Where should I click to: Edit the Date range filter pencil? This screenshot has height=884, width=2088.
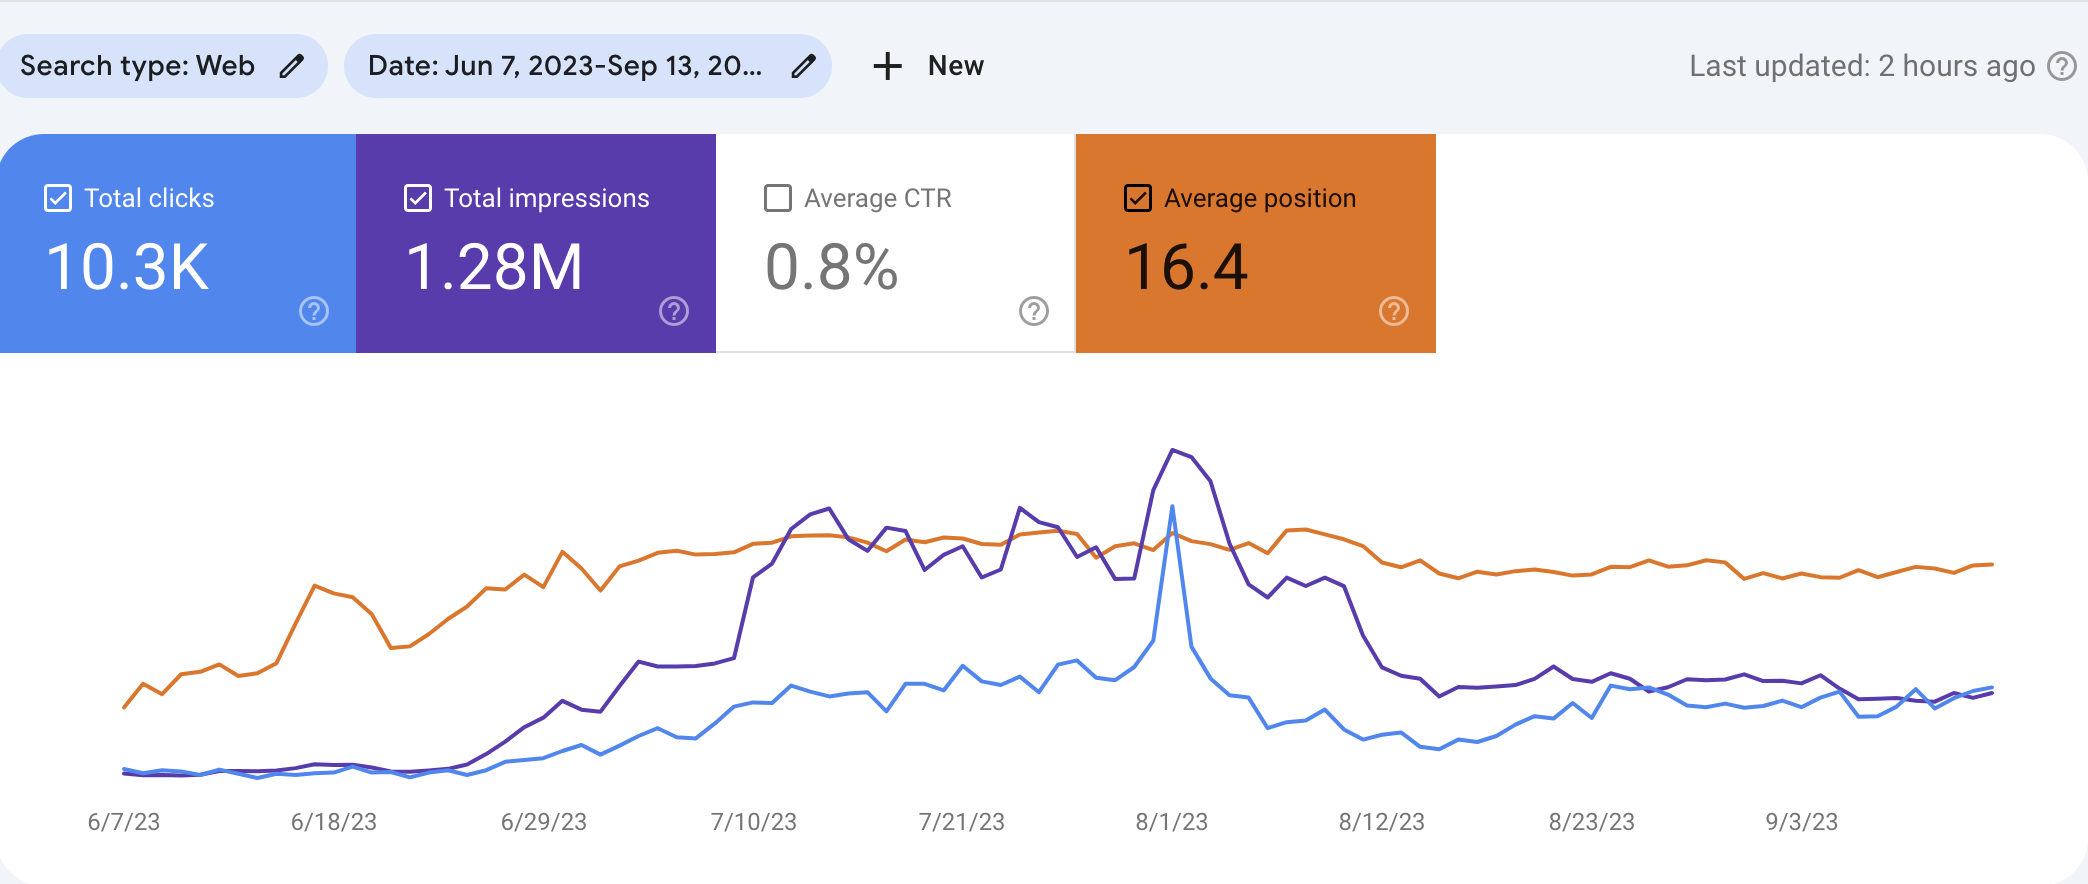click(x=803, y=67)
